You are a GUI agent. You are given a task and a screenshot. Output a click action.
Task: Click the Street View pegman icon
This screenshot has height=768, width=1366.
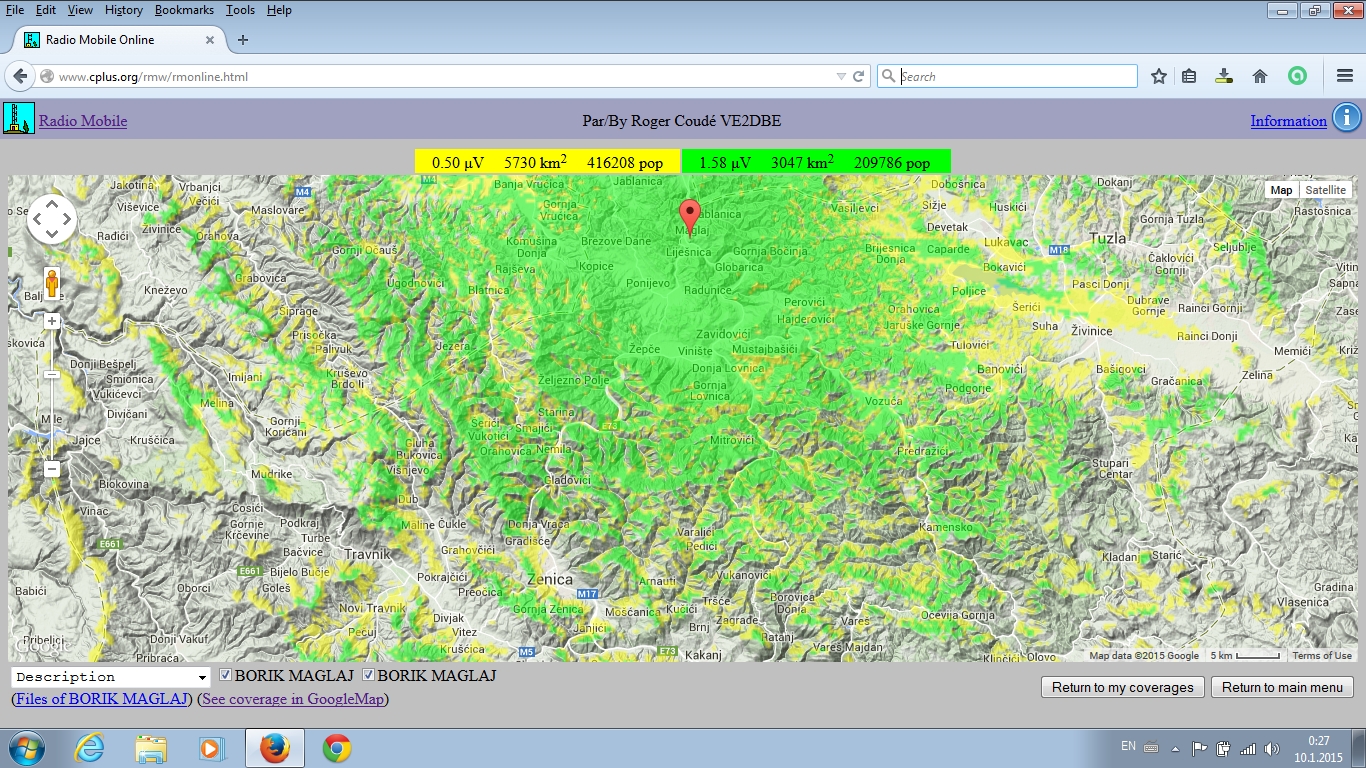pyautogui.click(x=52, y=284)
